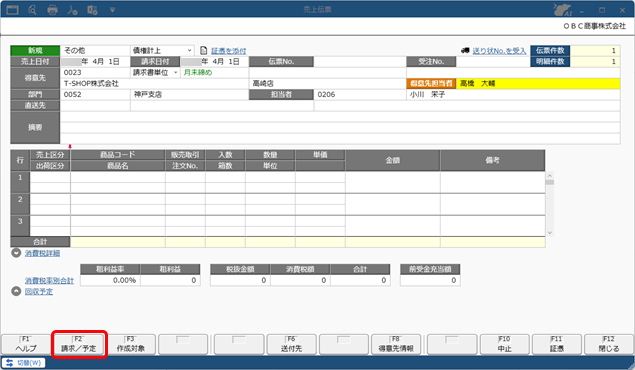Click the 備考 column header
Image resolution: width=635 pixels, height=370 pixels.
(492, 160)
